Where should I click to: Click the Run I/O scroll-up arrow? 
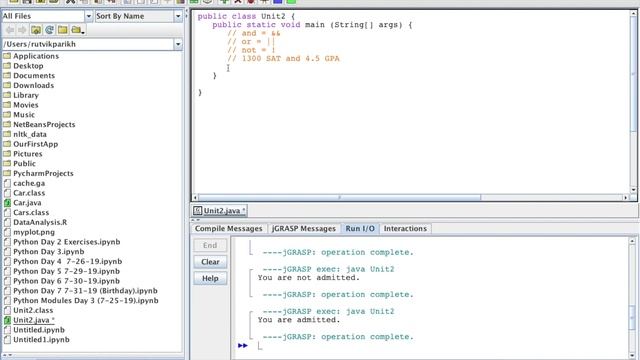(x=632, y=241)
